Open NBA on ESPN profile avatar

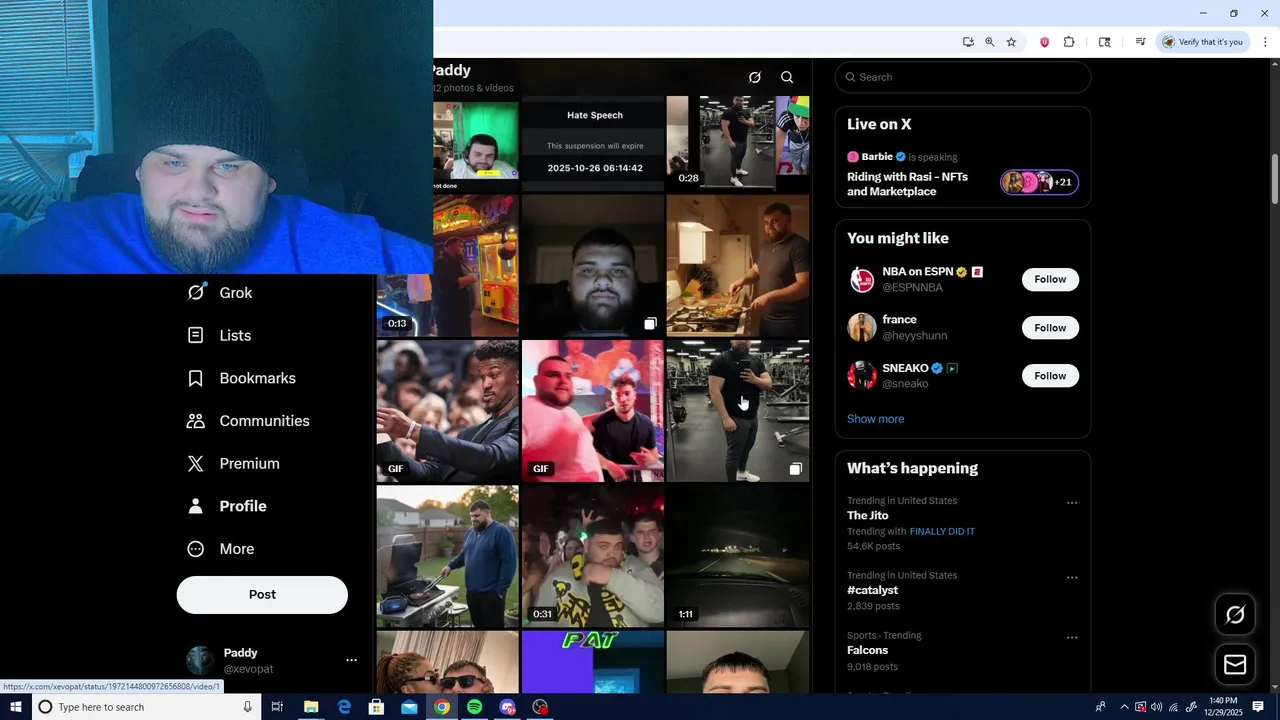click(x=862, y=279)
